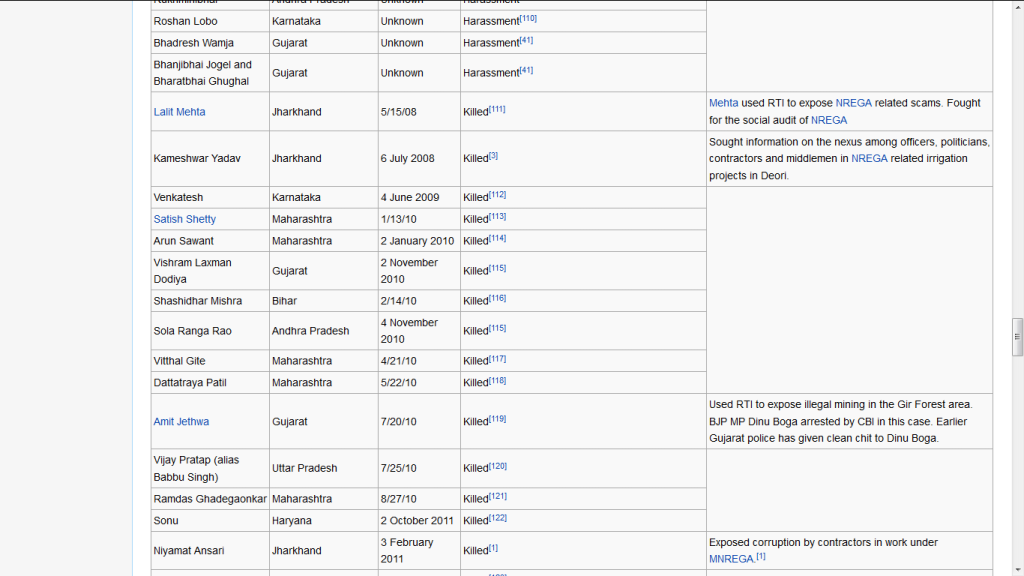Click the vertical scrollbar thumb

click(x=1017, y=337)
